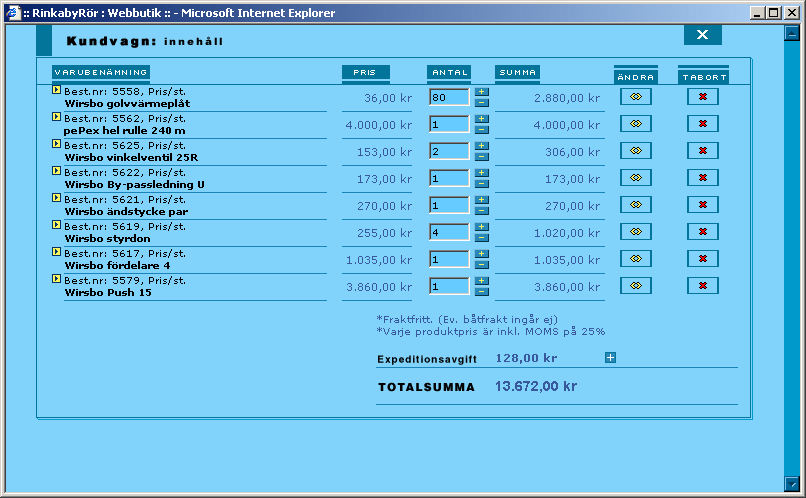This screenshot has height=498, width=806.
Task: Decrease quantity of Wirsbo Push 15
Action: (481, 292)
